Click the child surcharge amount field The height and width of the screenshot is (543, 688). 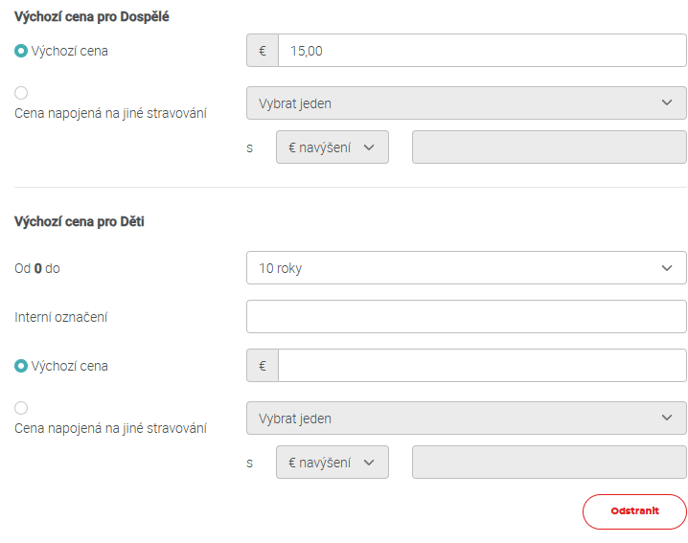[549, 462]
